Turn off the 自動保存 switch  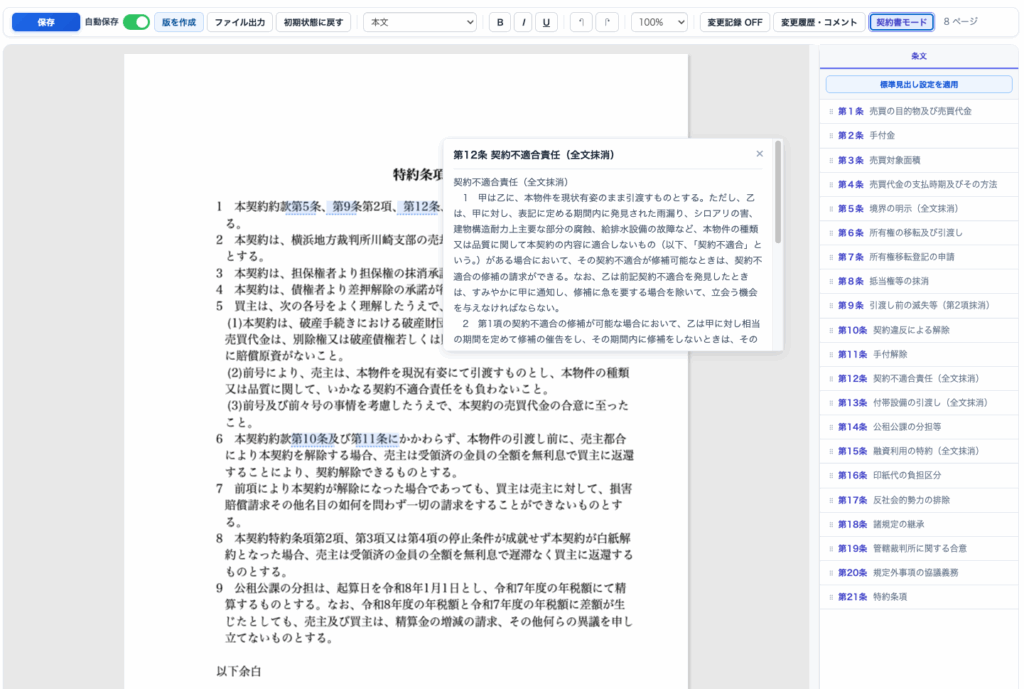click(x=136, y=22)
